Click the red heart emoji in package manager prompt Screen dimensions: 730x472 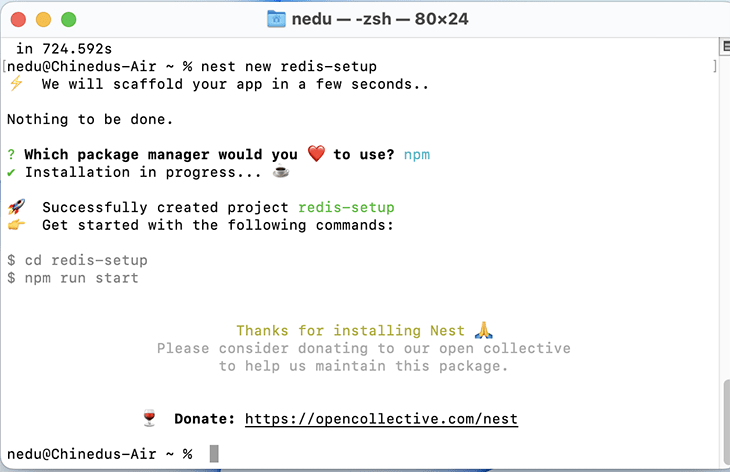point(316,154)
